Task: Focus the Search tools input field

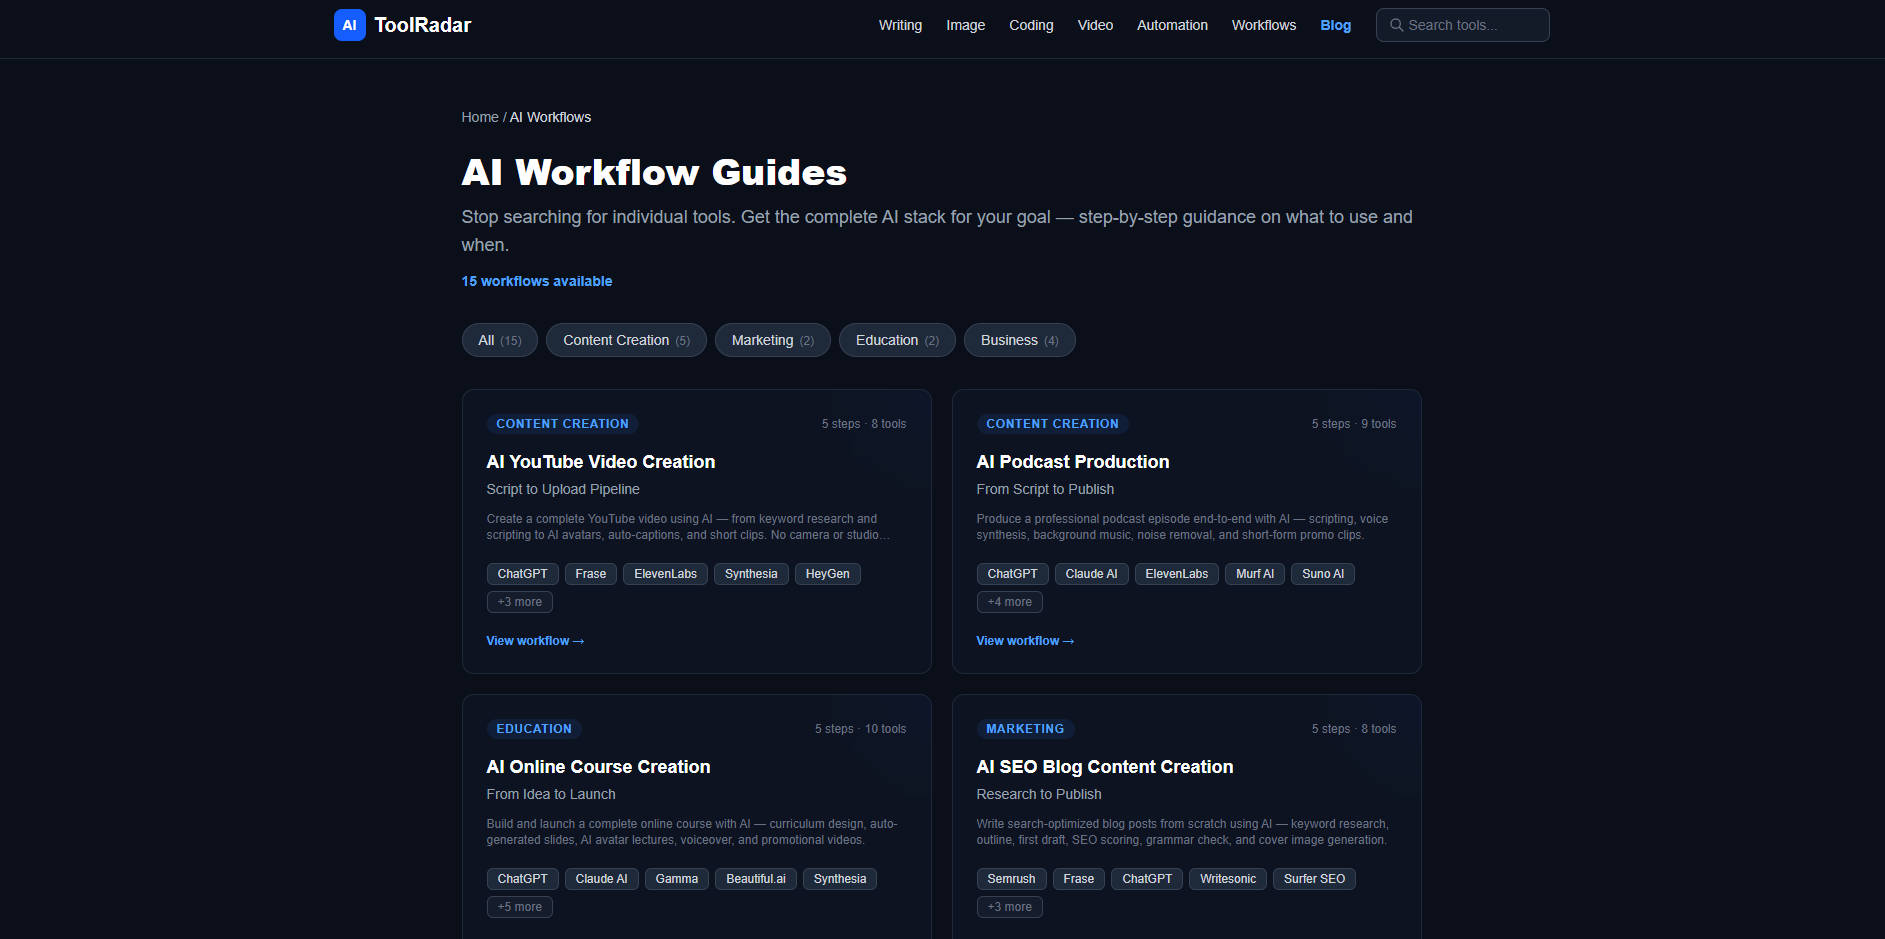Action: coord(1462,25)
